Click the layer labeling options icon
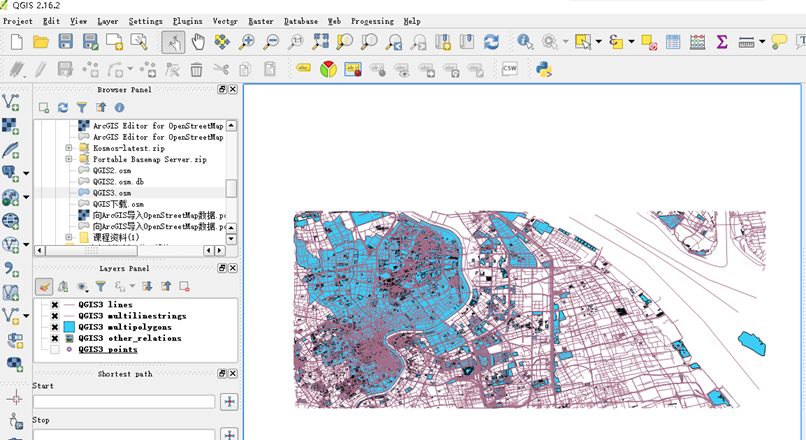806x440 pixels. click(x=303, y=68)
